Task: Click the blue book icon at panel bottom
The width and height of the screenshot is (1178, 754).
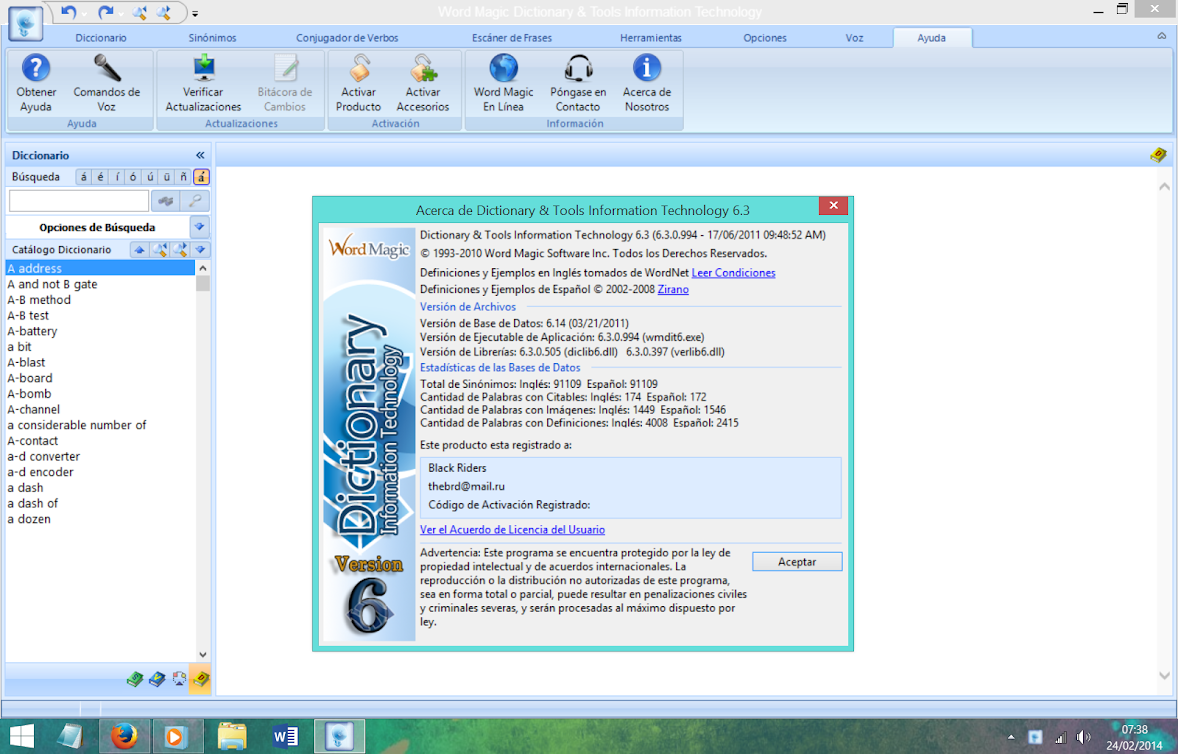Action: coord(157,680)
